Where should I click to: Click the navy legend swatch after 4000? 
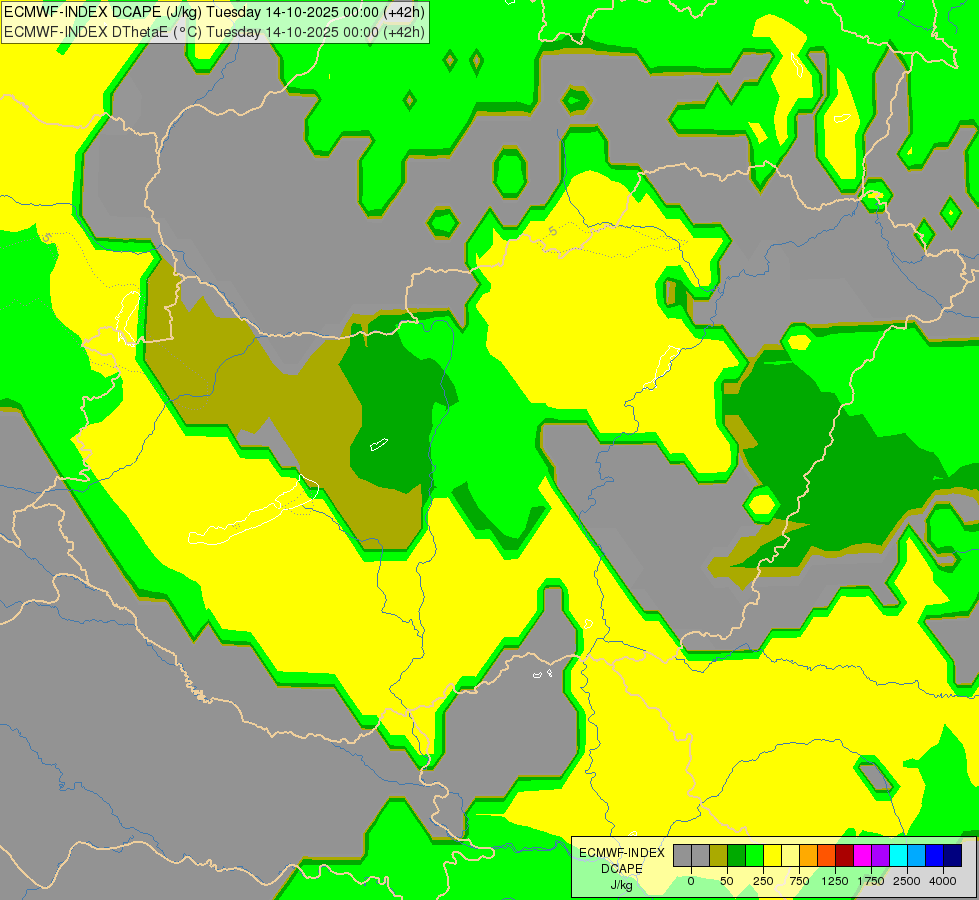tap(953, 855)
